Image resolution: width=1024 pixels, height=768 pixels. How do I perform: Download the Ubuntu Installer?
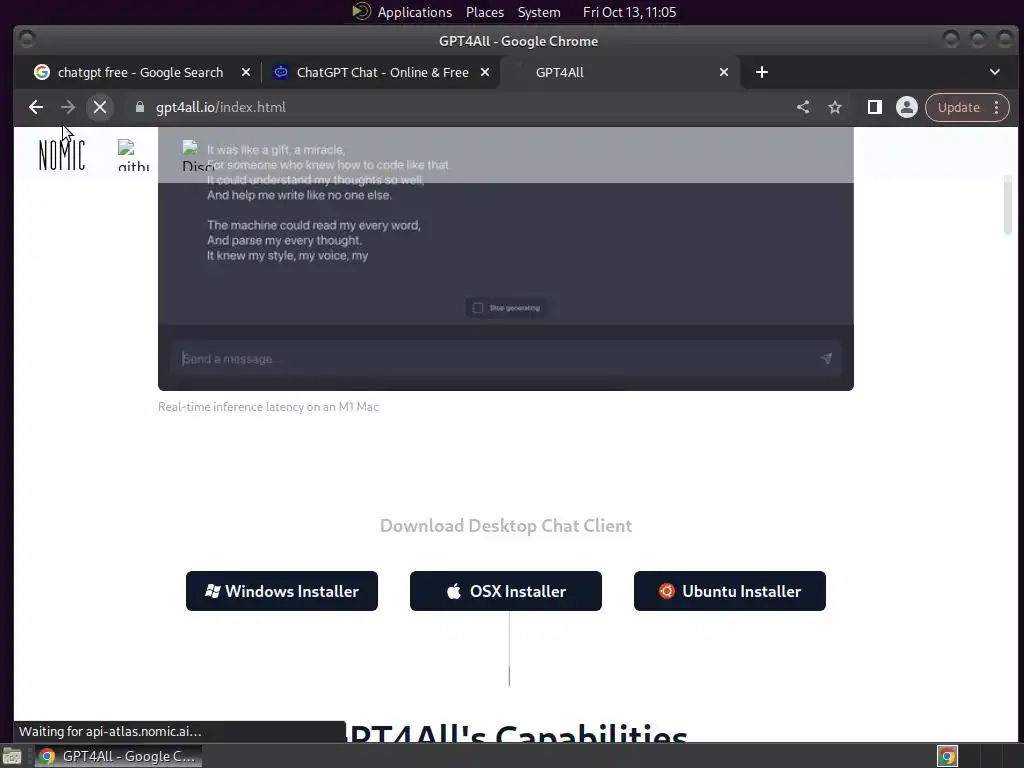pos(730,591)
